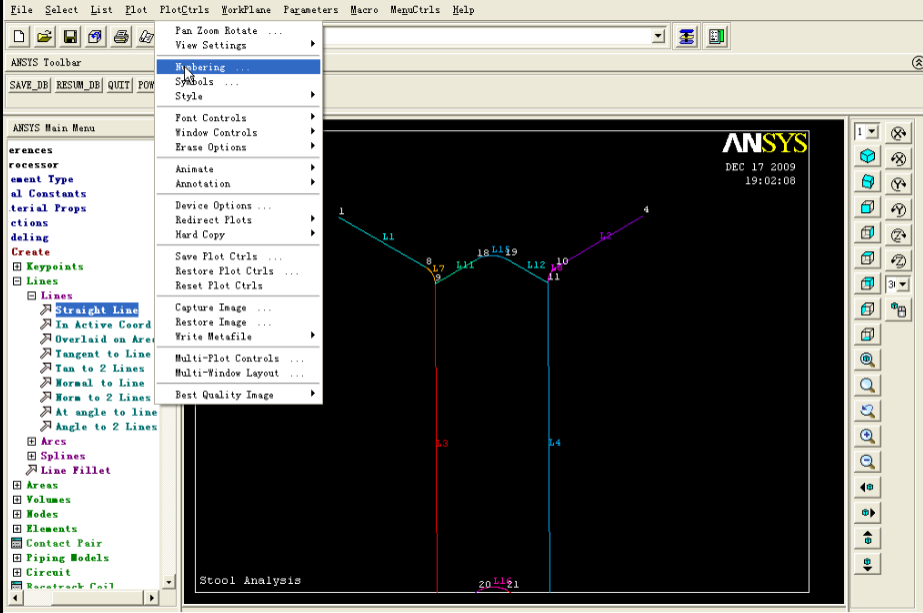Expand the Volumes tree node
Screen dimensions: 923x613
point(17,499)
